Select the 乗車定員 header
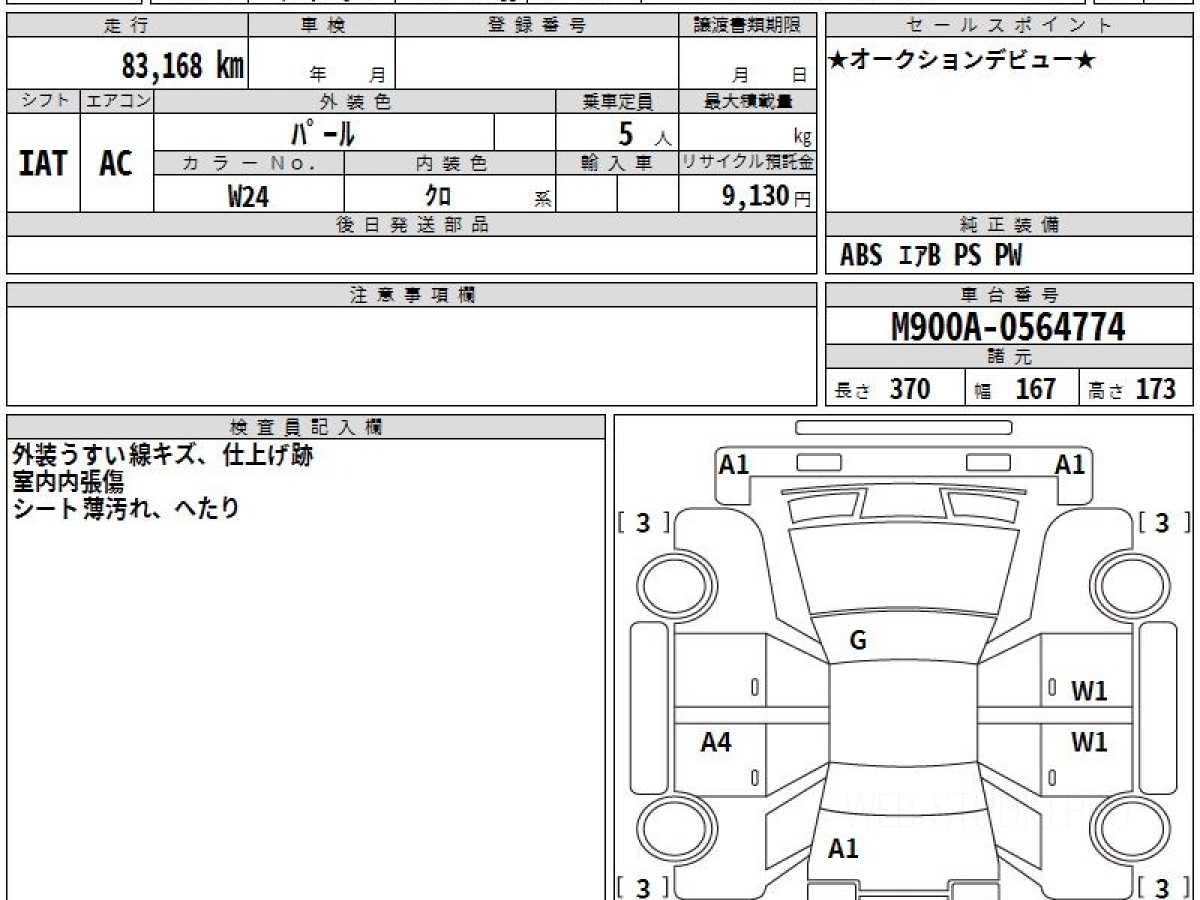The height and width of the screenshot is (900, 1200). (617, 101)
